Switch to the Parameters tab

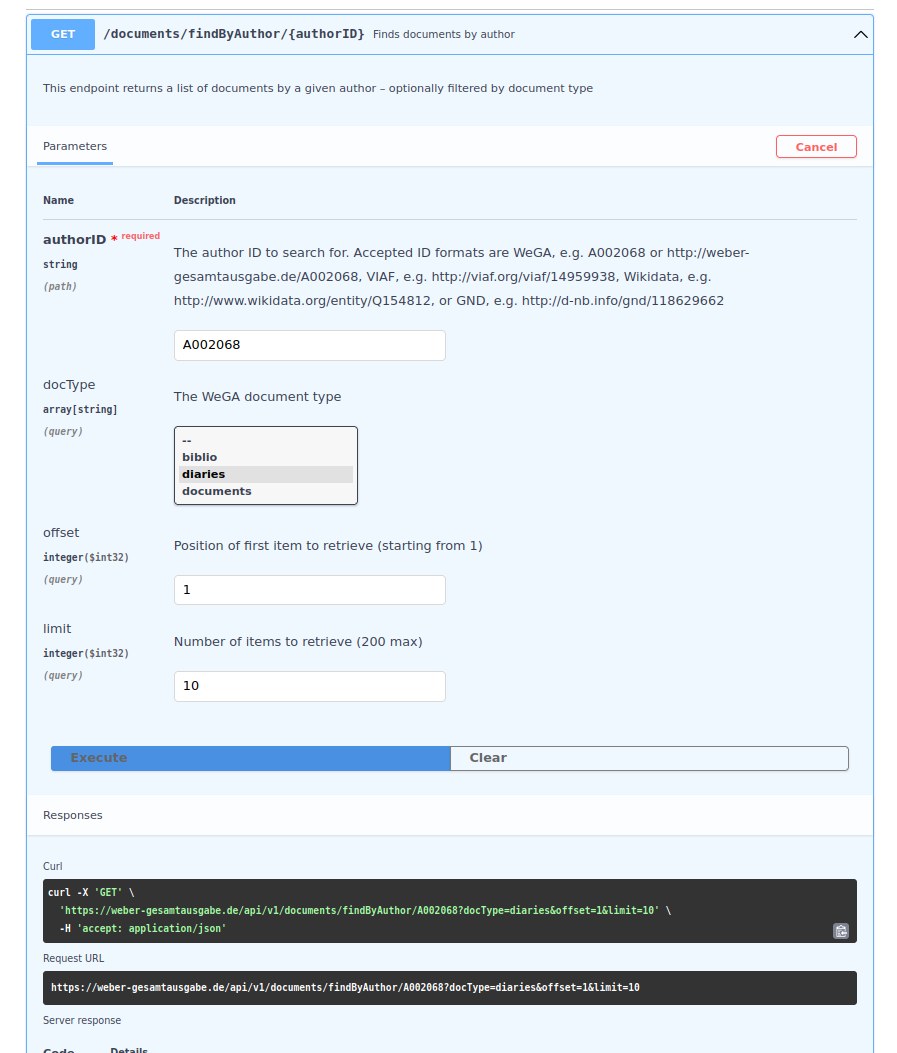click(75, 146)
